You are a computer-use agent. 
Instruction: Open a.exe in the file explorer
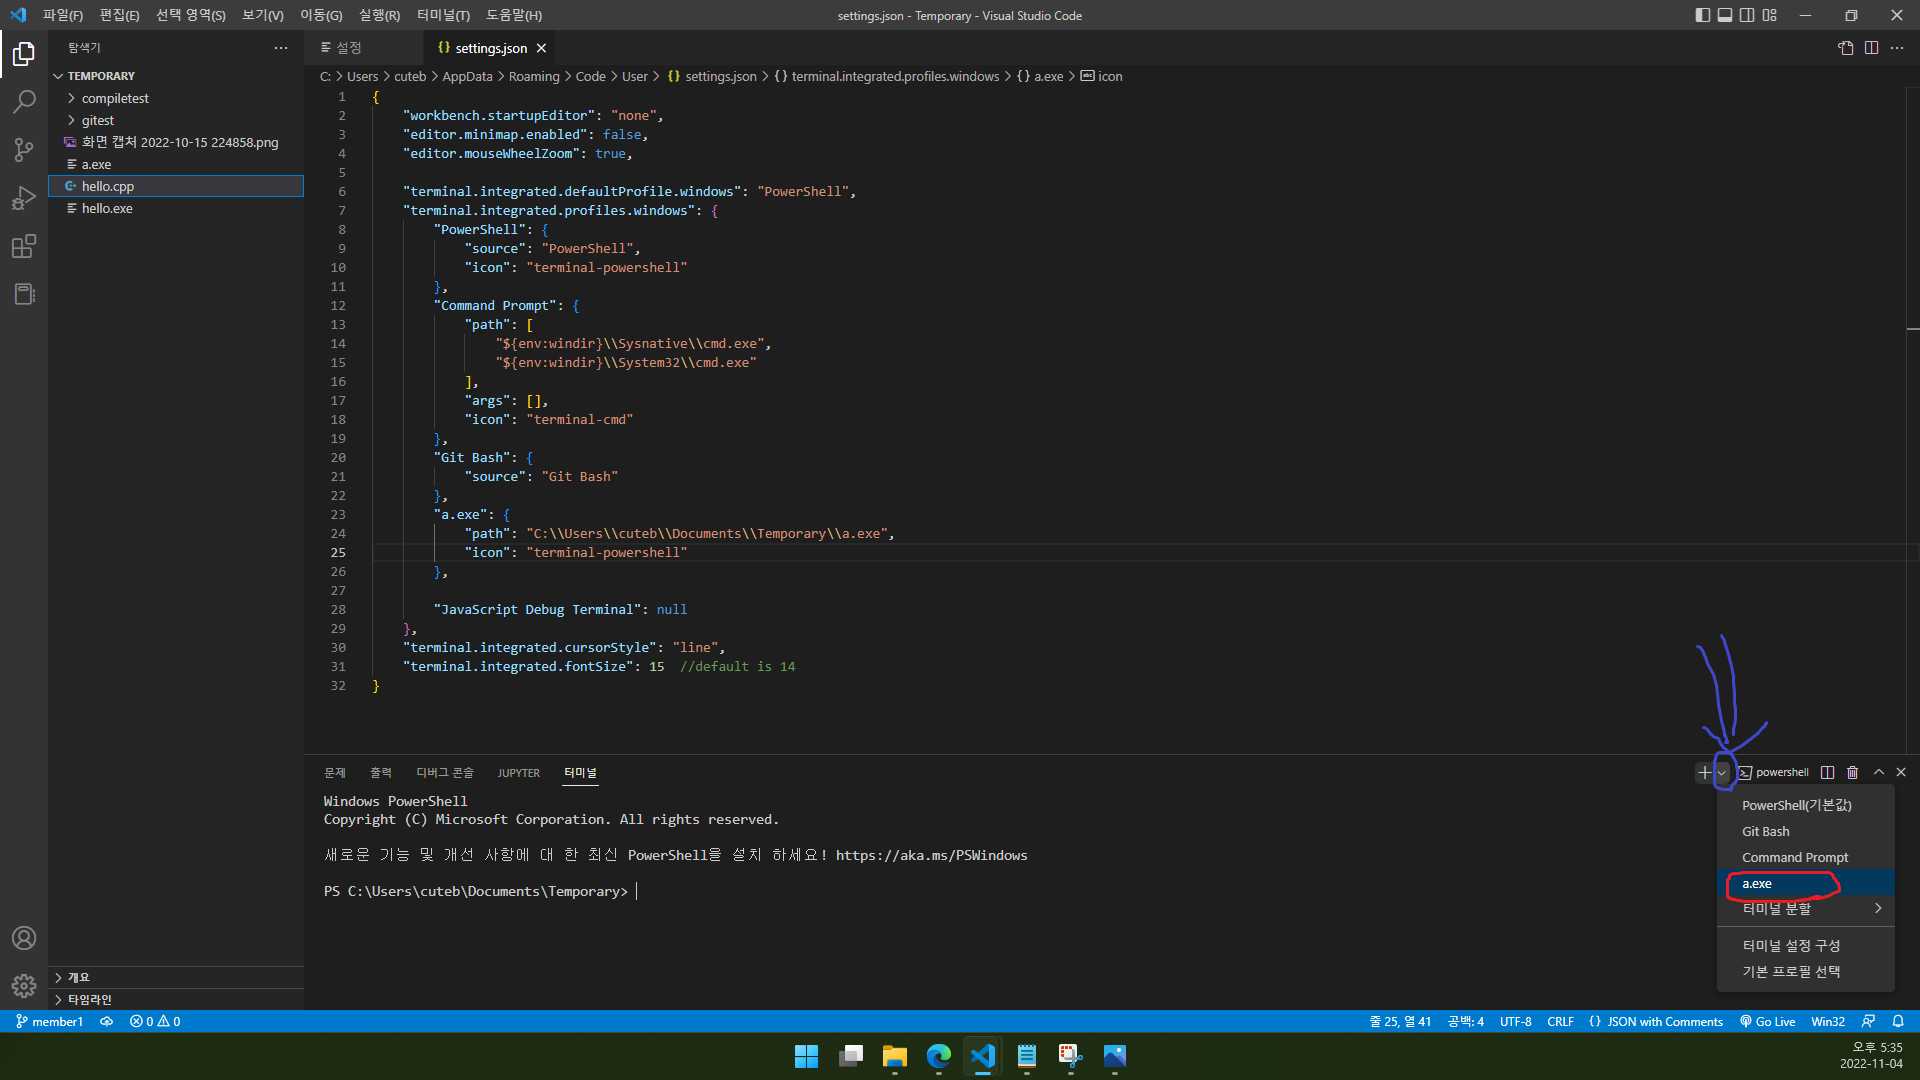176,164
